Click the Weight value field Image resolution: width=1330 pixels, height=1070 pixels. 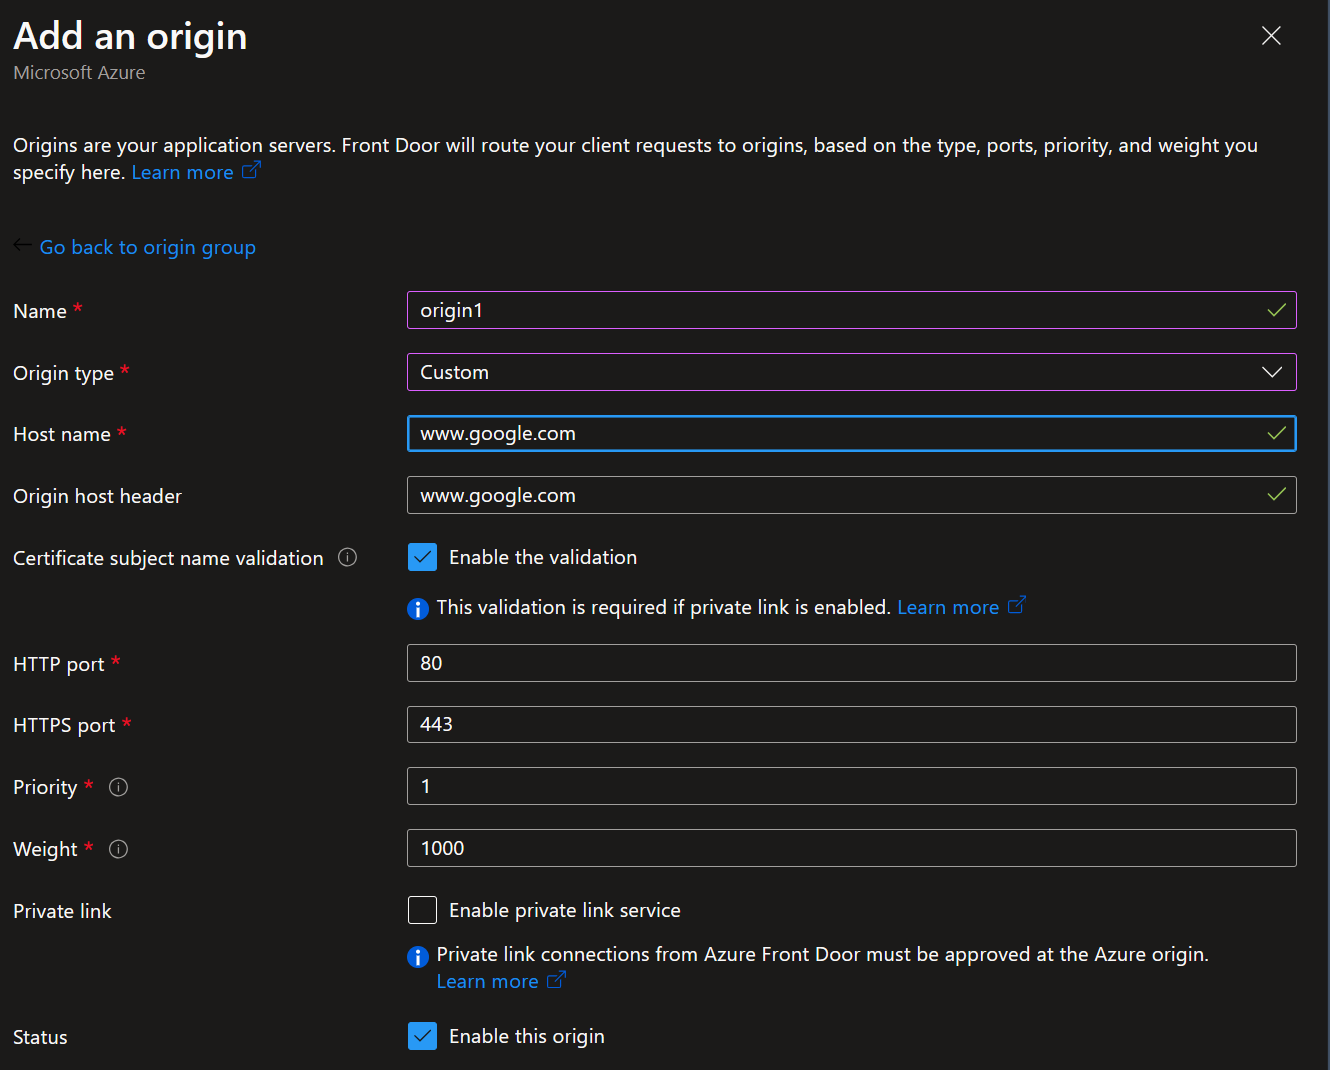851,848
